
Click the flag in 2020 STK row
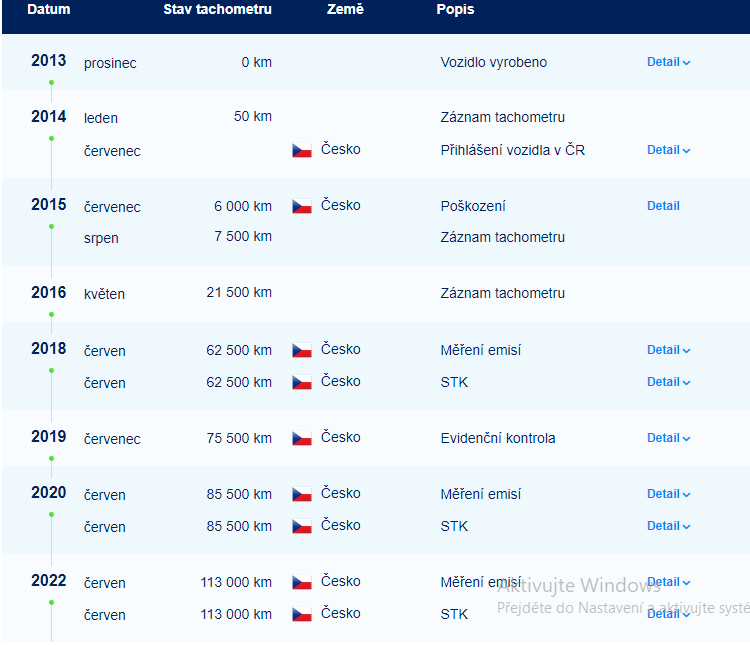click(302, 526)
